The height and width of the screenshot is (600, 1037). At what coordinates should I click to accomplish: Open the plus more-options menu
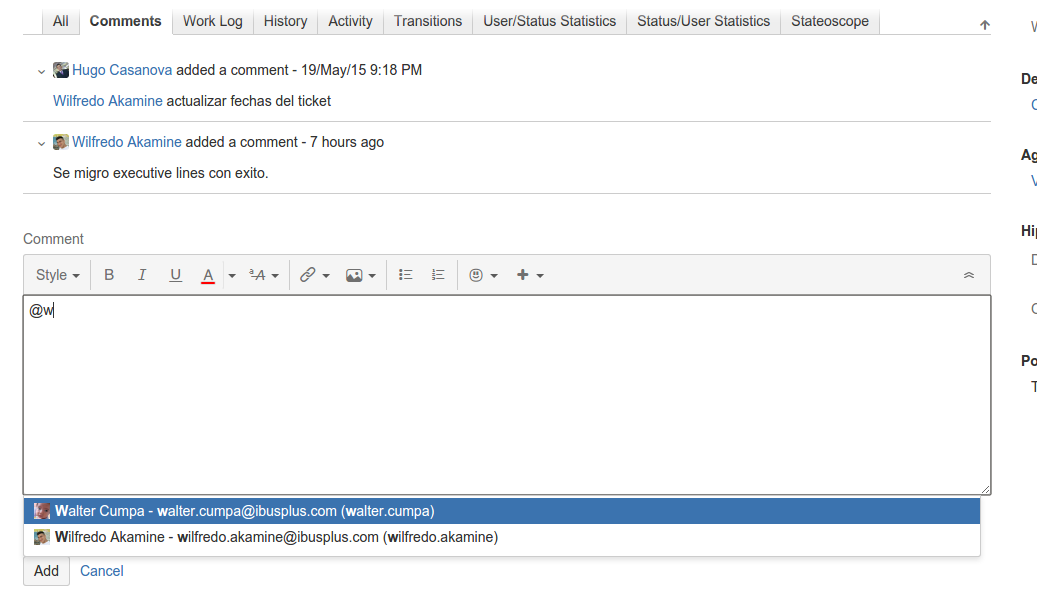(523, 275)
